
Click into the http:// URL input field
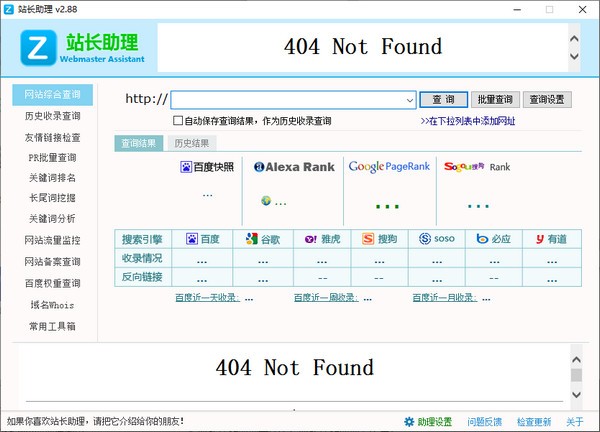[x=288, y=100]
